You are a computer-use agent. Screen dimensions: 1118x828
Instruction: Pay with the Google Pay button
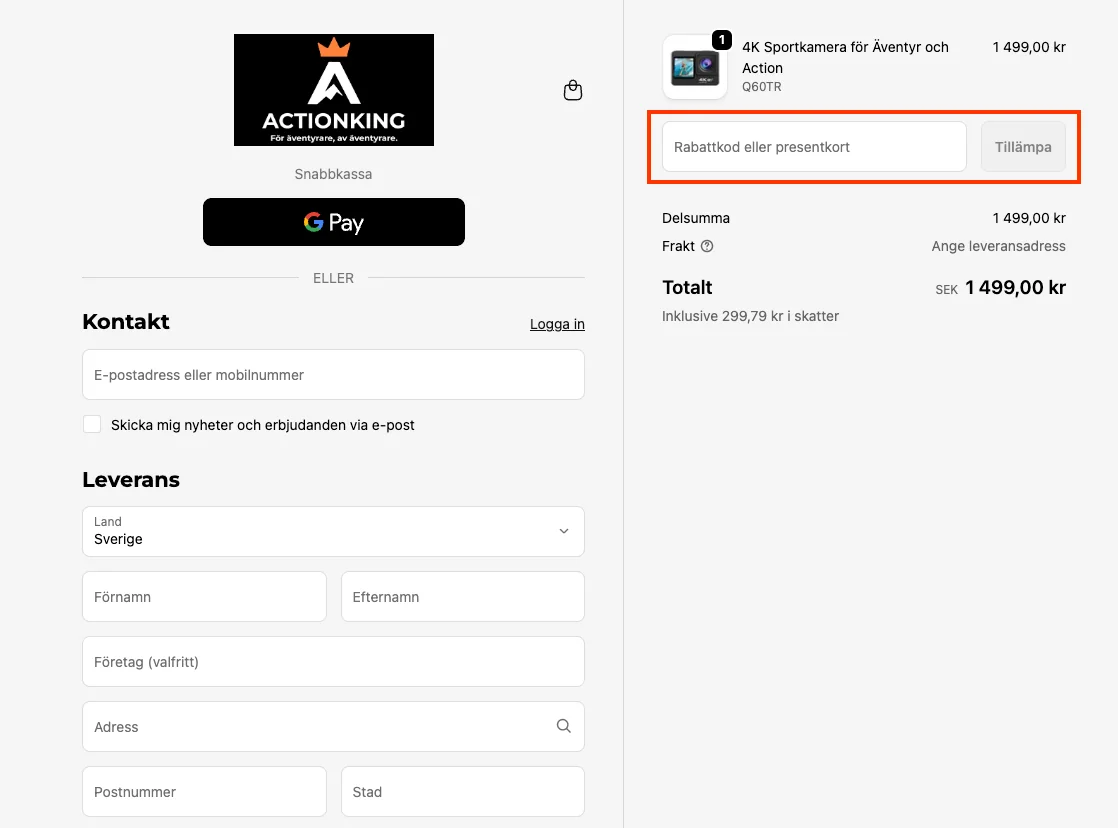334,222
